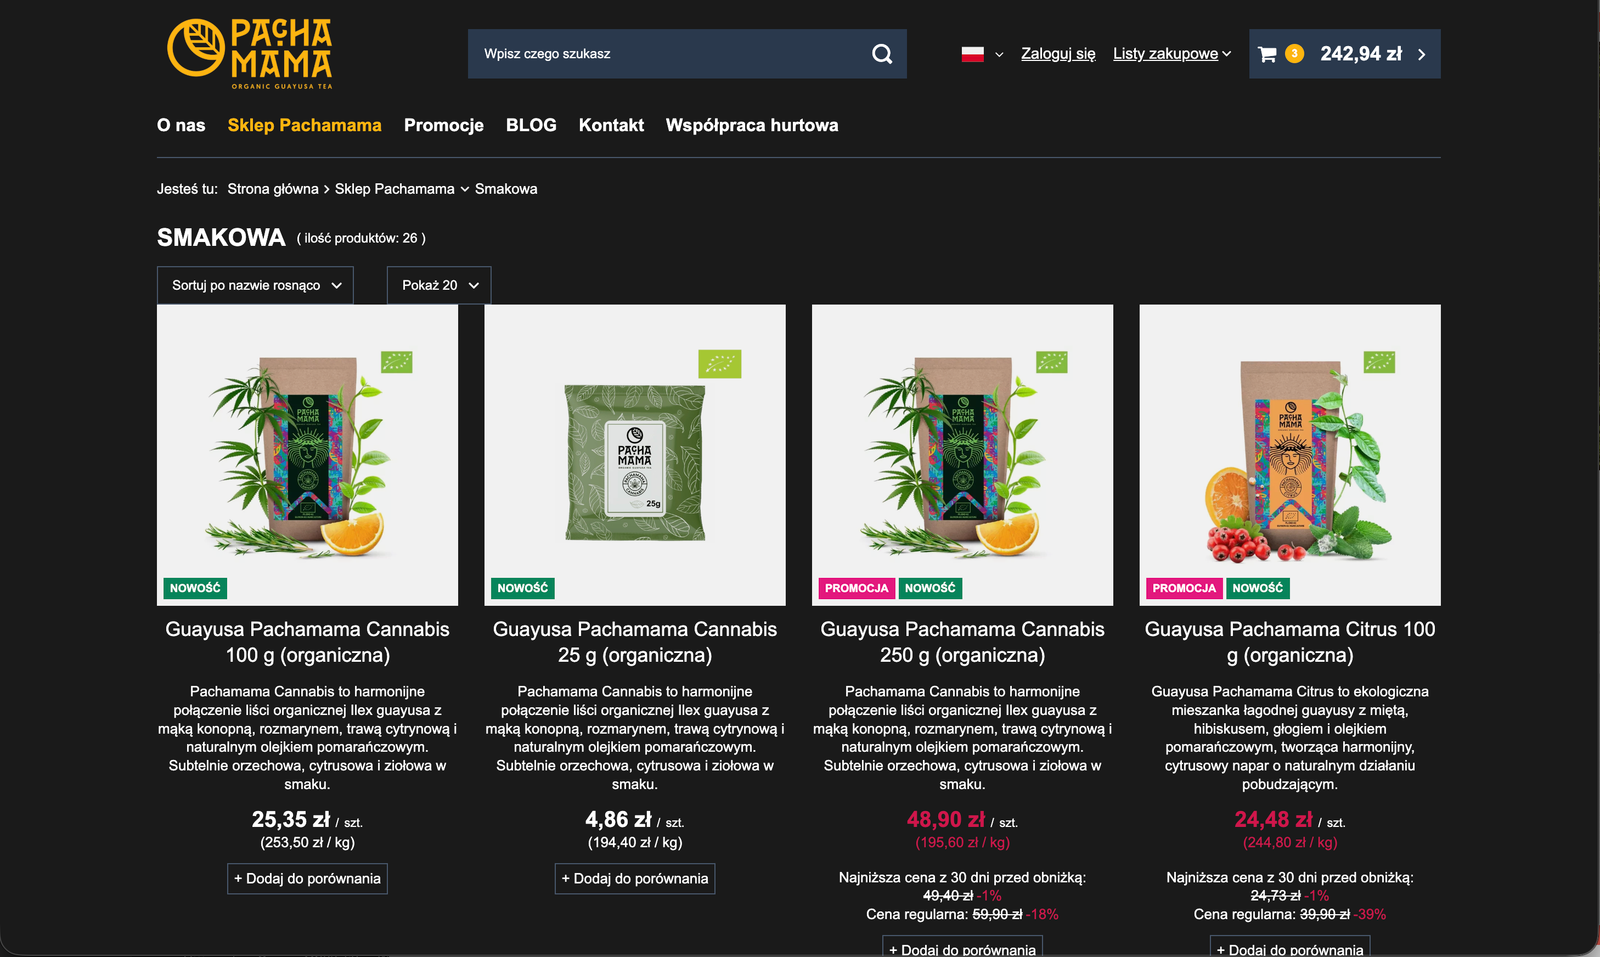Click Citrus 100 g product image
This screenshot has height=957, width=1600.
[1290, 455]
